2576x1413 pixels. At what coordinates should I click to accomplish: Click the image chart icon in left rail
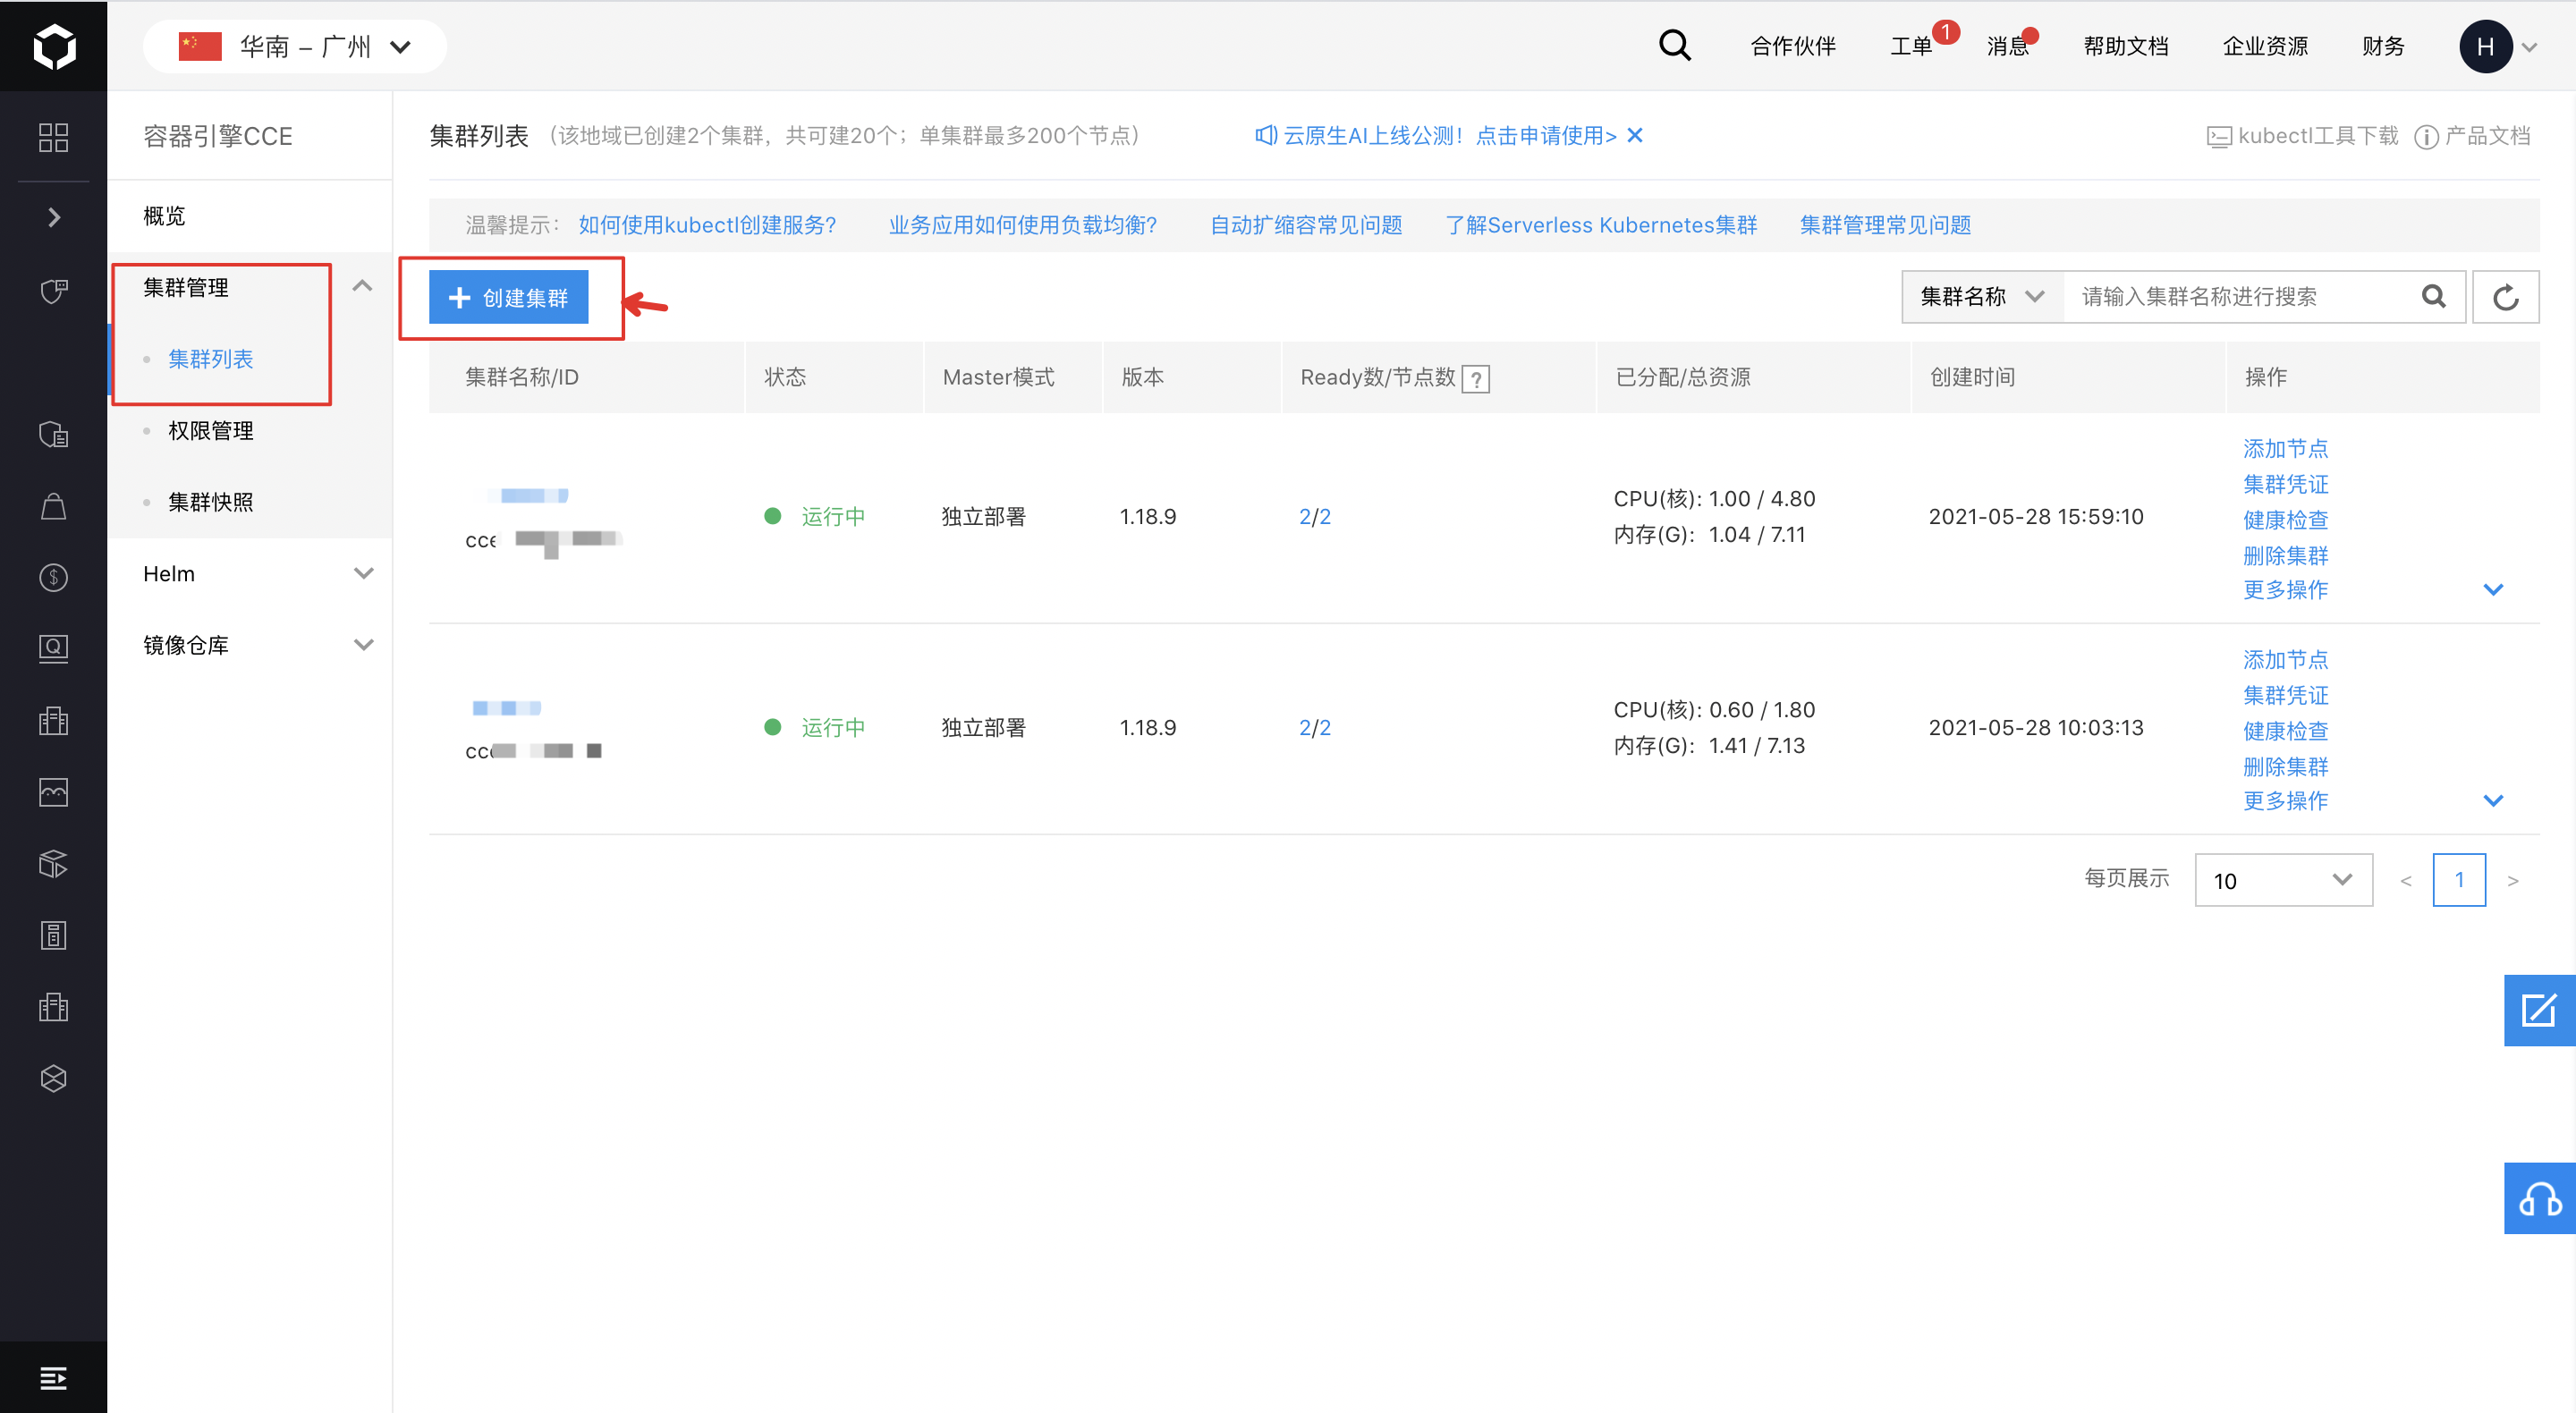(53, 792)
